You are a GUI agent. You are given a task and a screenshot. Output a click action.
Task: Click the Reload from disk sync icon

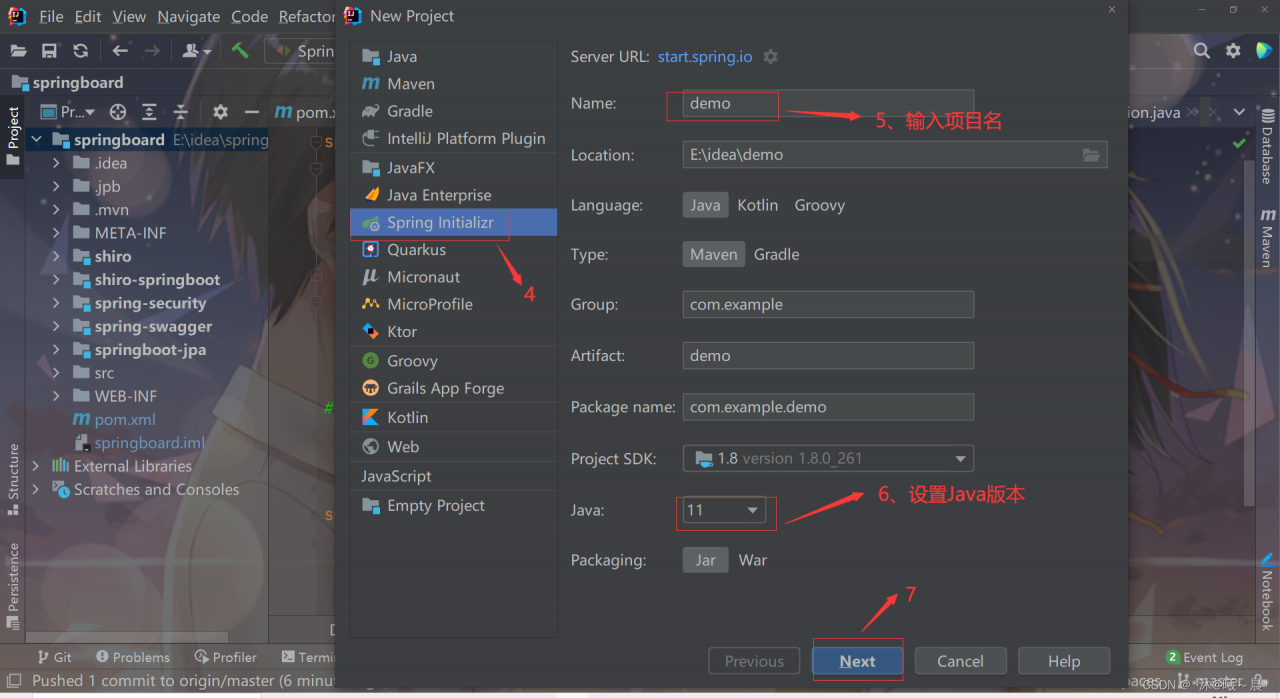click(x=80, y=51)
